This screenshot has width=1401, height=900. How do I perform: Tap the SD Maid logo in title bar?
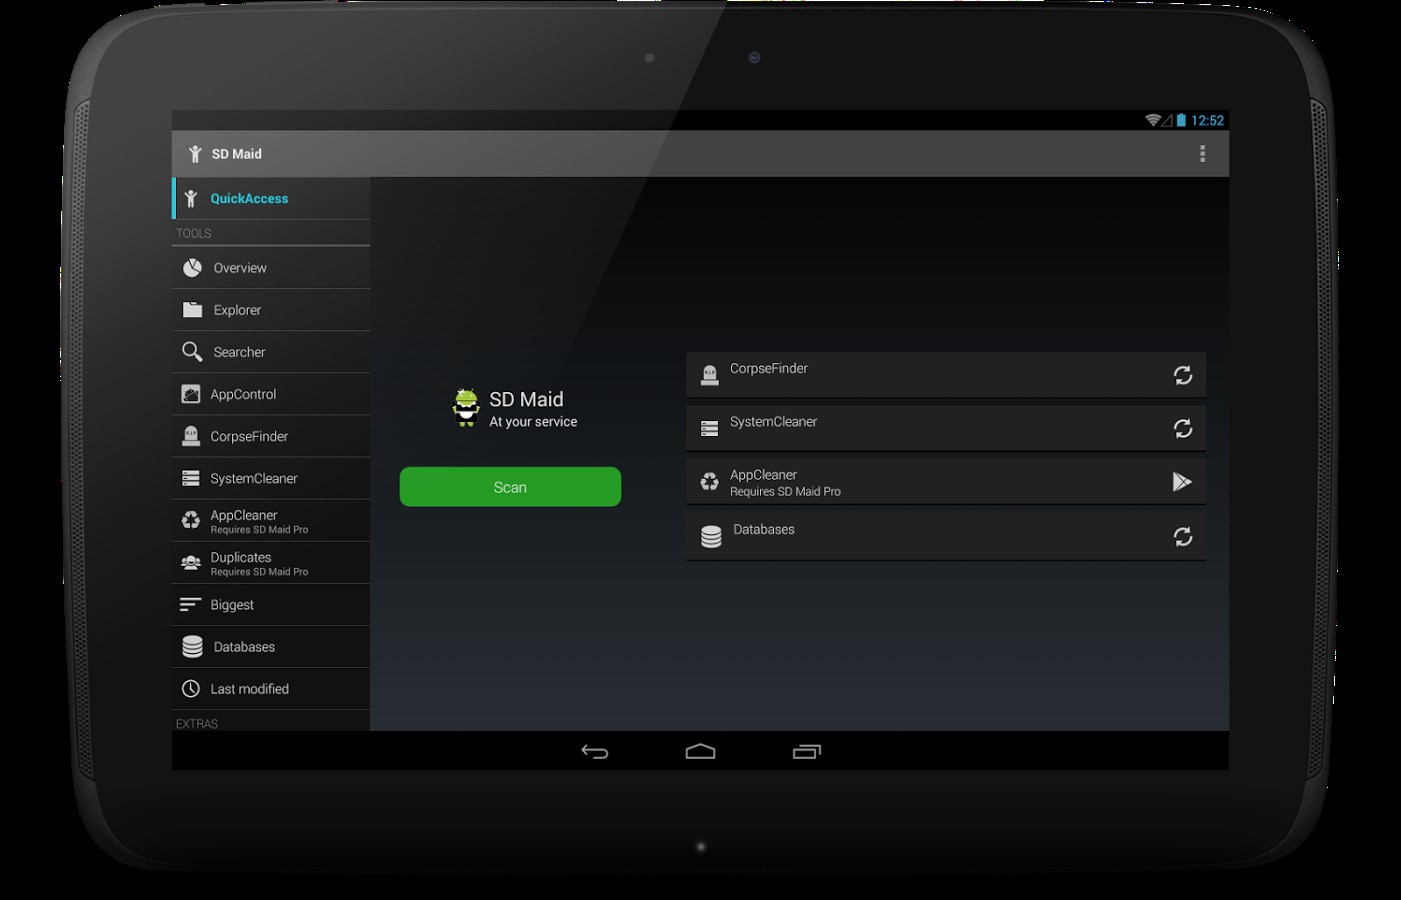coord(195,154)
